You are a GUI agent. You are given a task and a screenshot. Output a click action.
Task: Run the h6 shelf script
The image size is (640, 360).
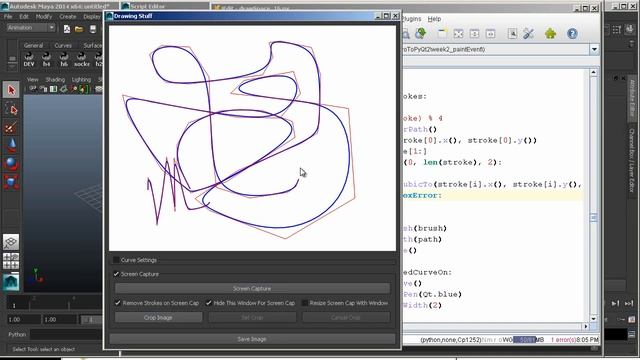point(64,60)
